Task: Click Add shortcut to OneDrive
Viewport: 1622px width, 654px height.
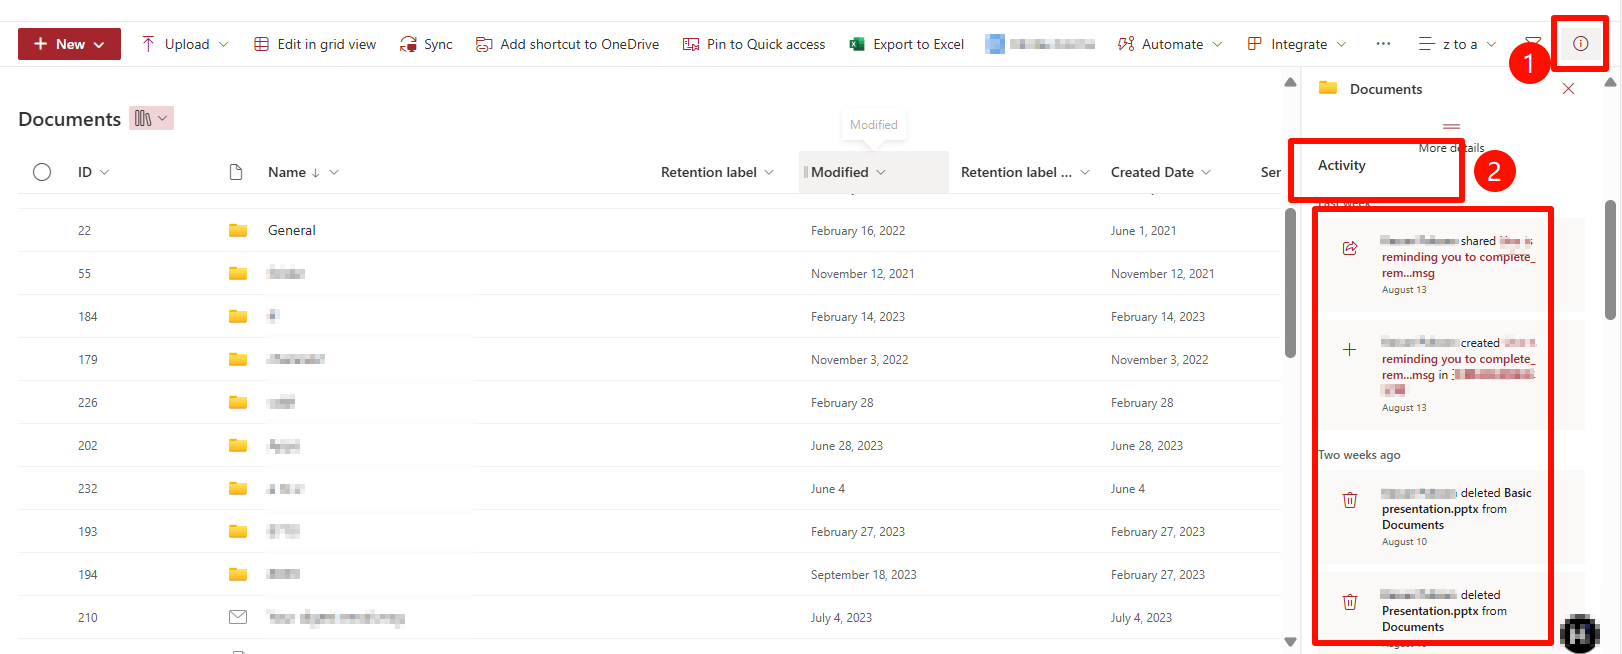Action: tap(567, 44)
